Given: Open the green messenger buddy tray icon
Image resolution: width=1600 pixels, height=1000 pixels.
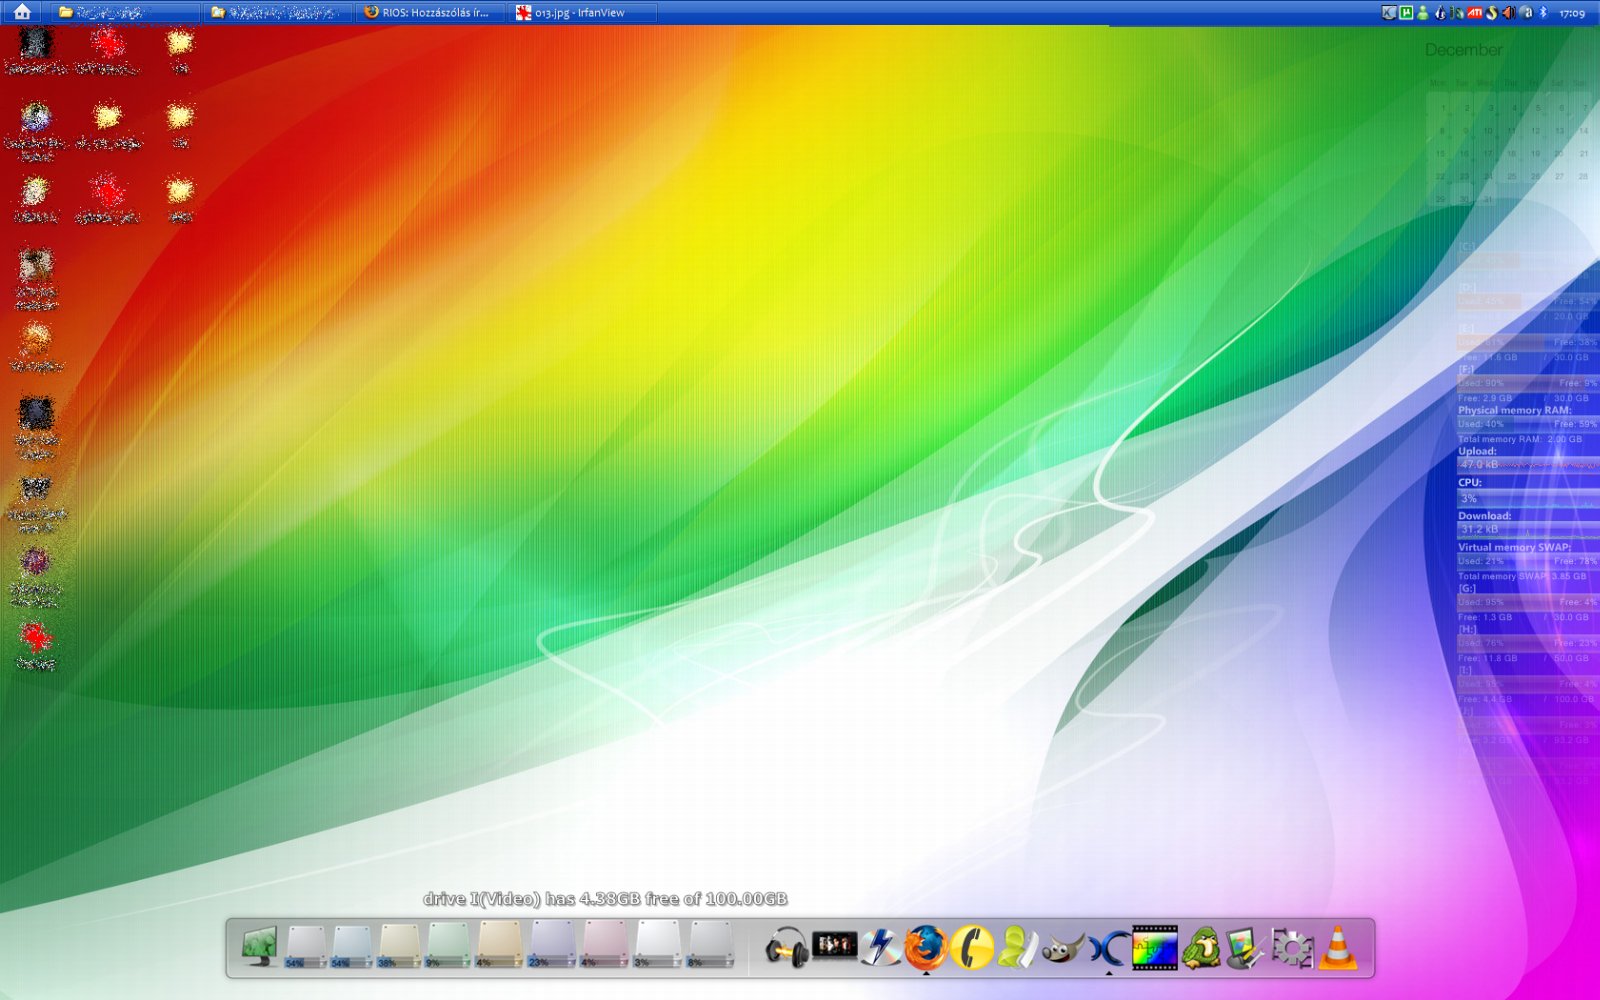Looking at the screenshot, I should tap(1423, 13).
